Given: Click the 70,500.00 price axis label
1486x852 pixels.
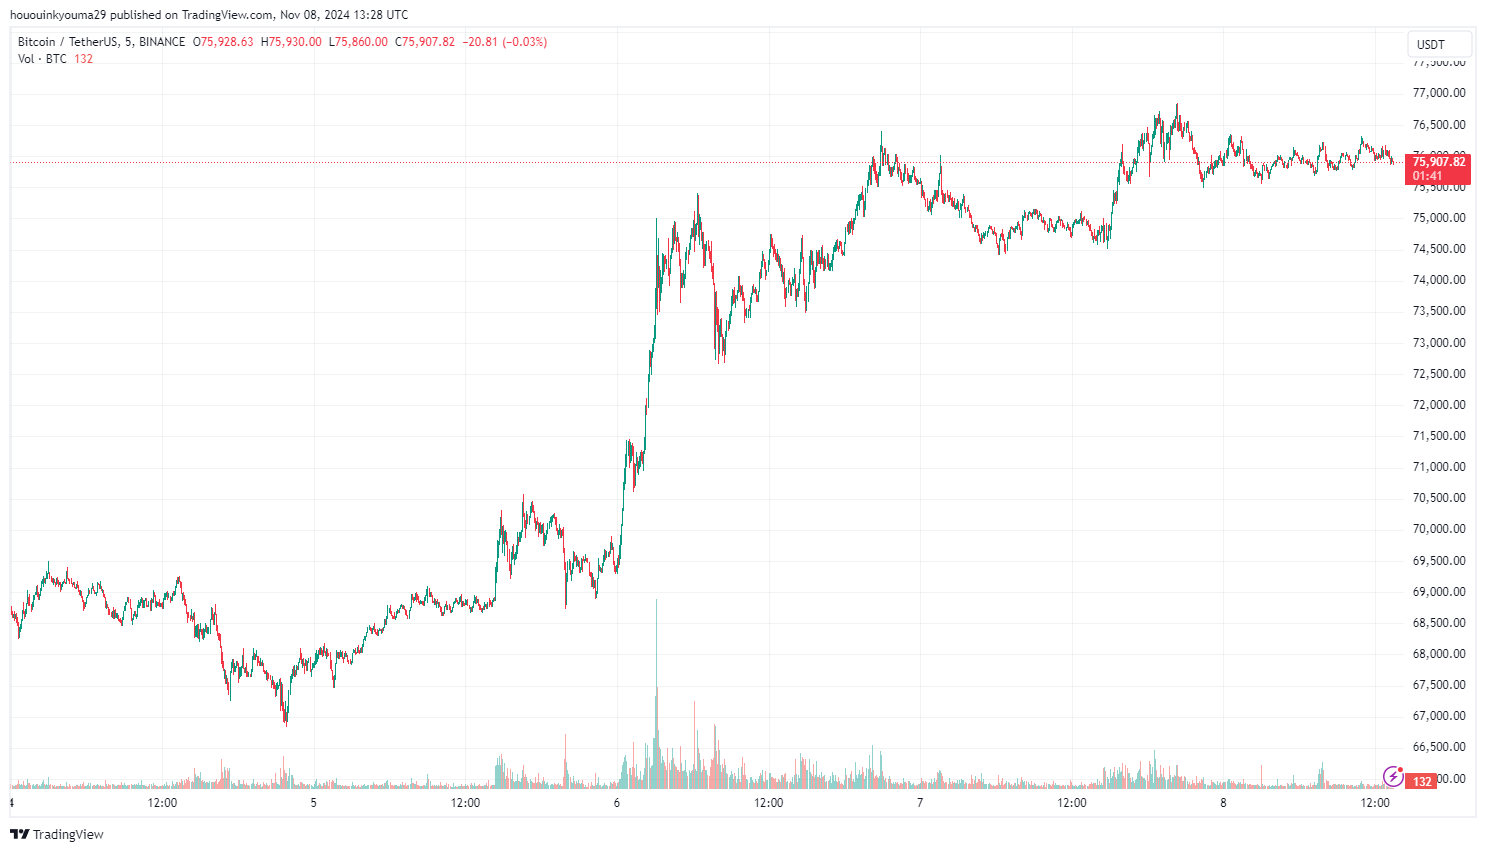Looking at the screenshot, I should tap(1439, 498).
